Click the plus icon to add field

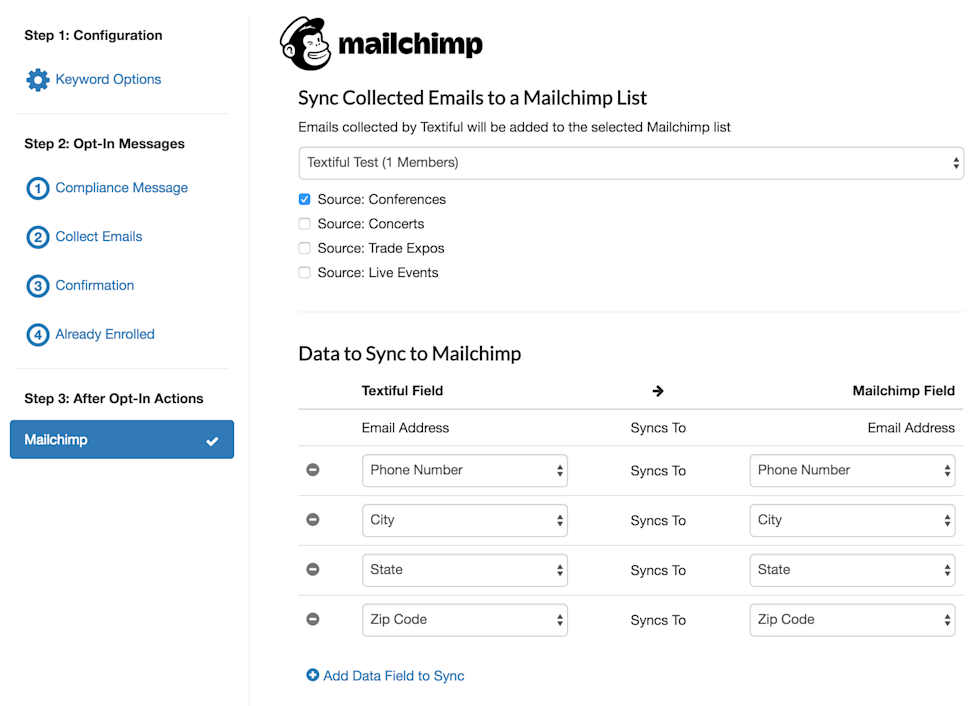pyautogui.click(x=313, y=676)
